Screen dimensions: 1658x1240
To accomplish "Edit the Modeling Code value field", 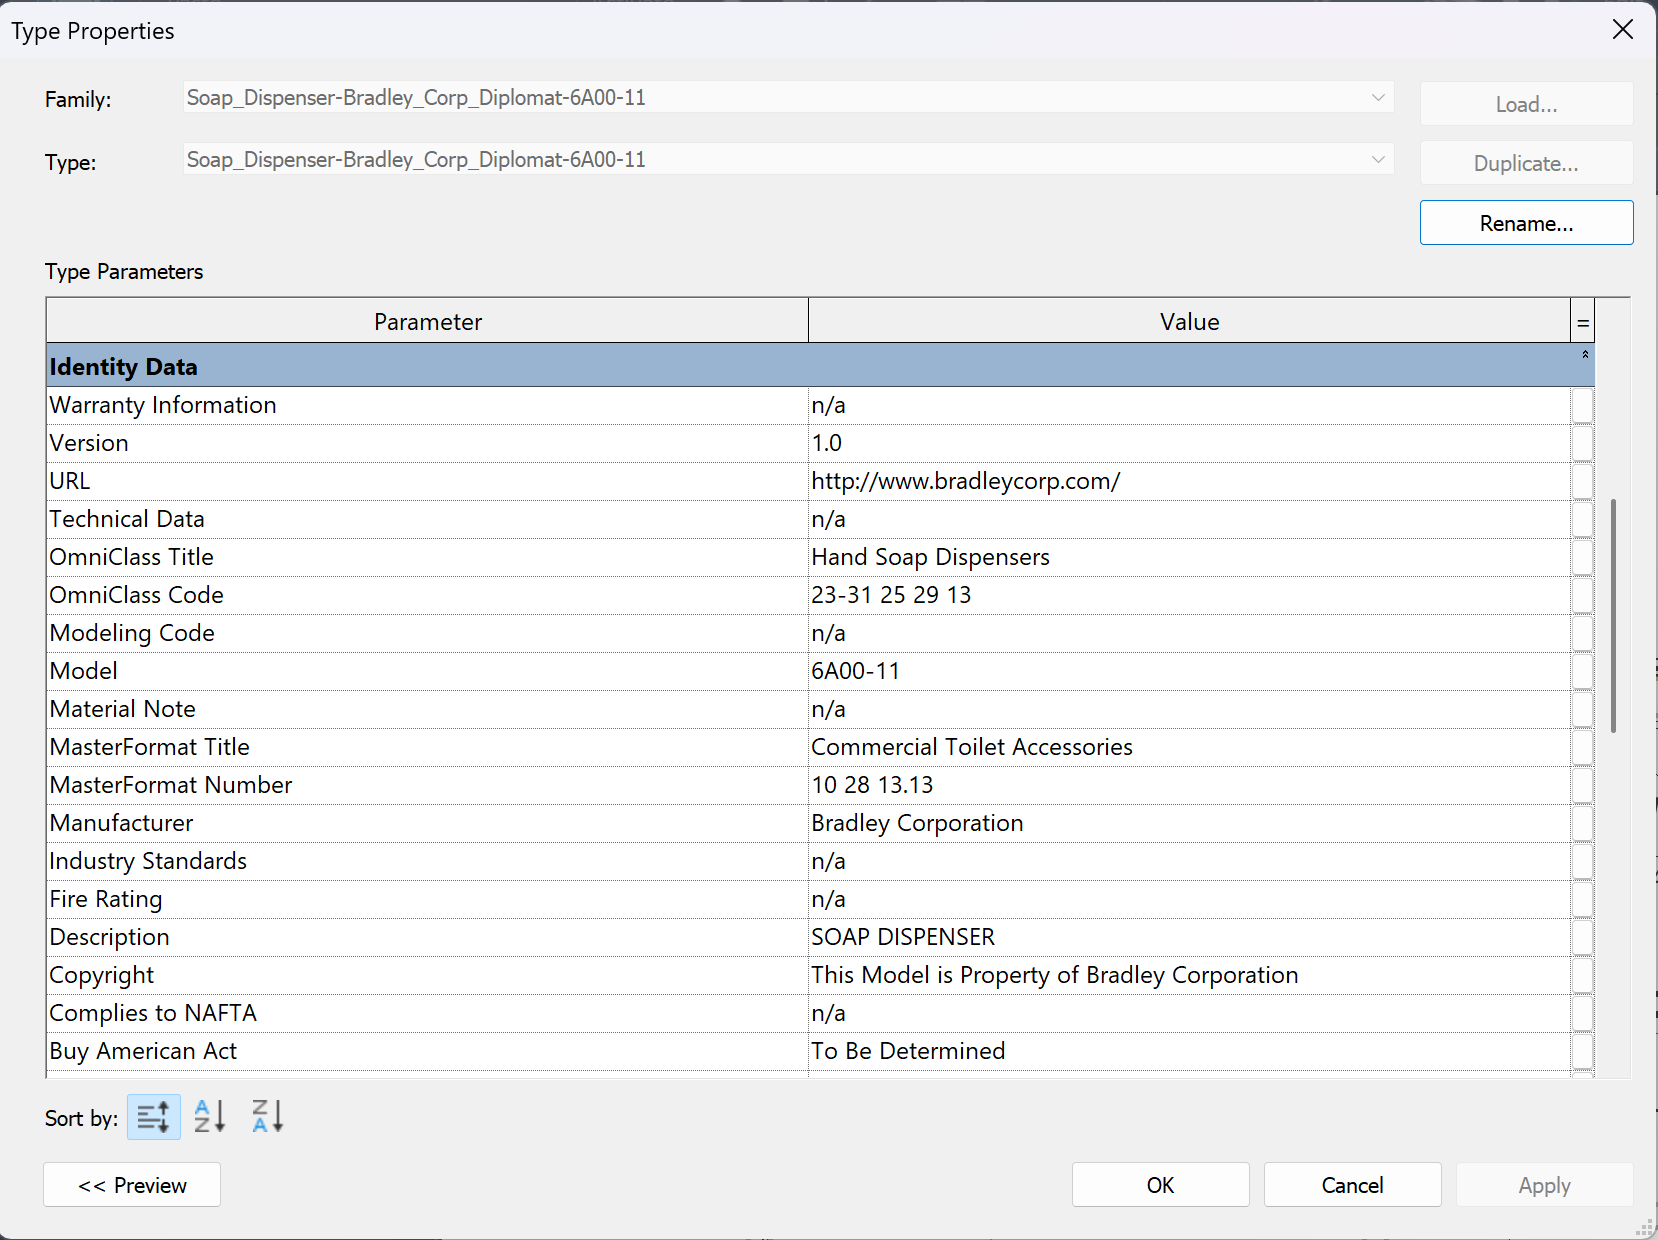I will 1189,633.
